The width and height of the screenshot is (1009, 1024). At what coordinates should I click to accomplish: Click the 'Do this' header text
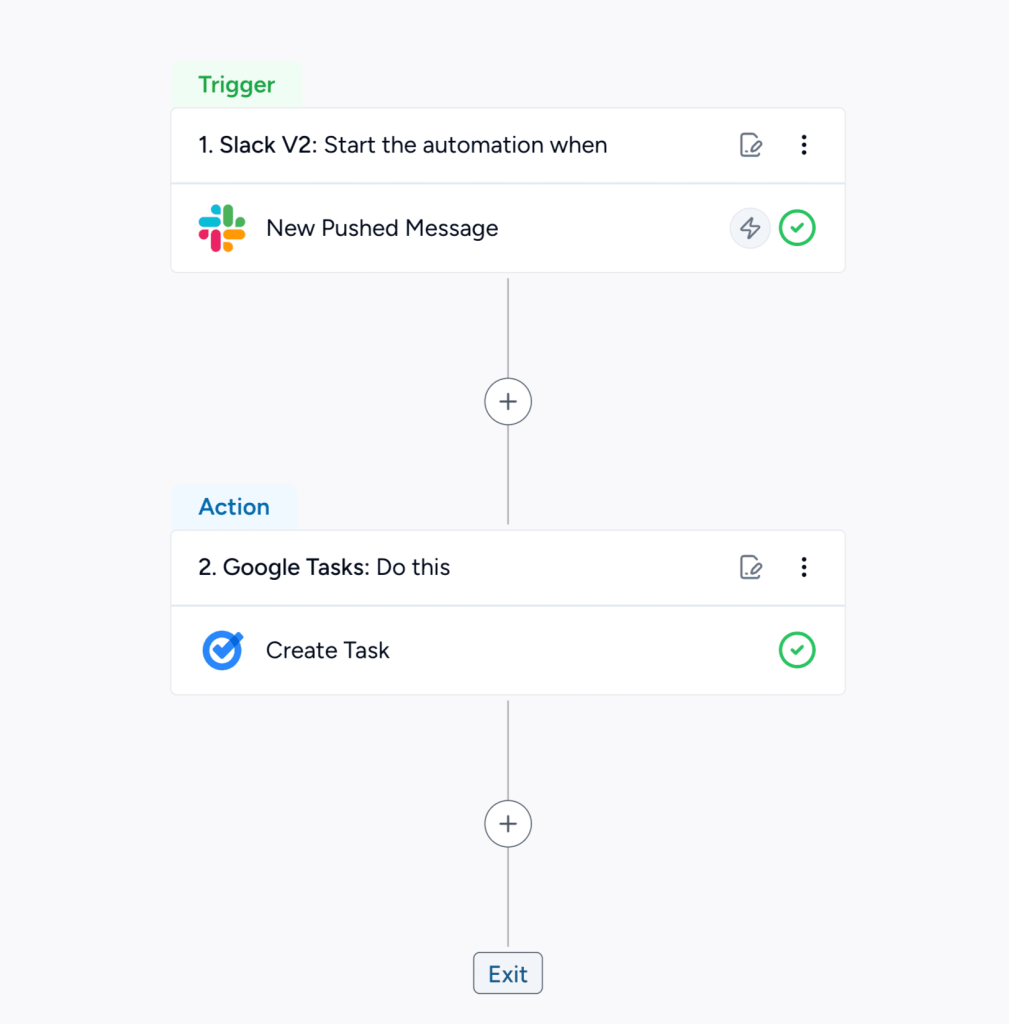pyautogui.click(x=413, y=568)
